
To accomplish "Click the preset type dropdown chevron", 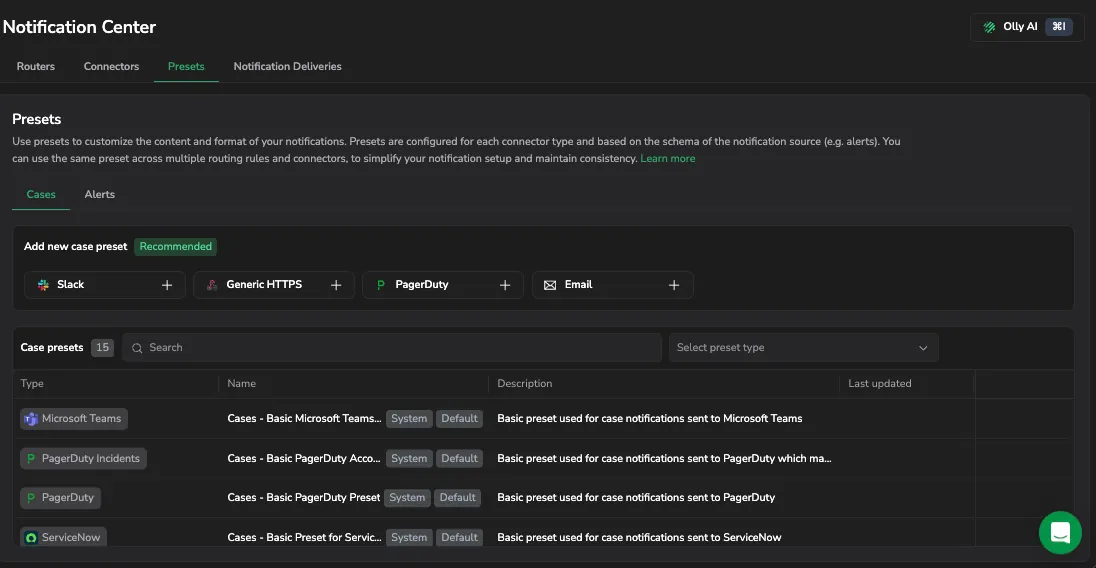I will pyautogui.click(x=923, y=348).
